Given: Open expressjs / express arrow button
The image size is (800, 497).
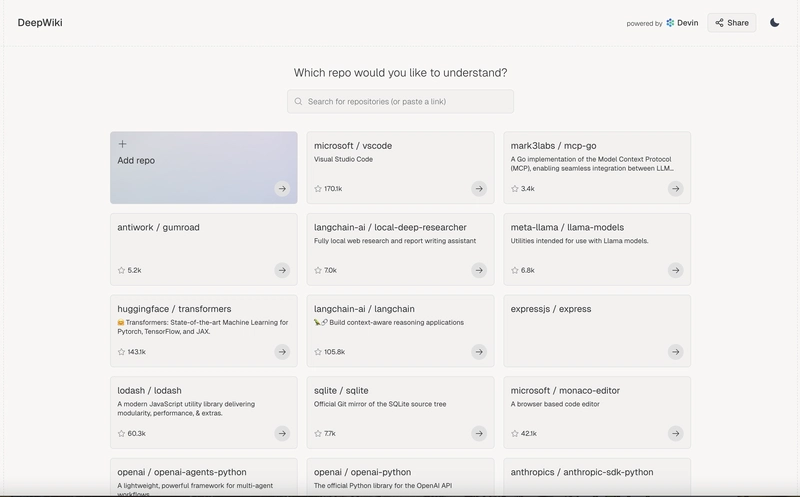Looking at the screenshot, I should pyautogui.click(x=676, y=352).
